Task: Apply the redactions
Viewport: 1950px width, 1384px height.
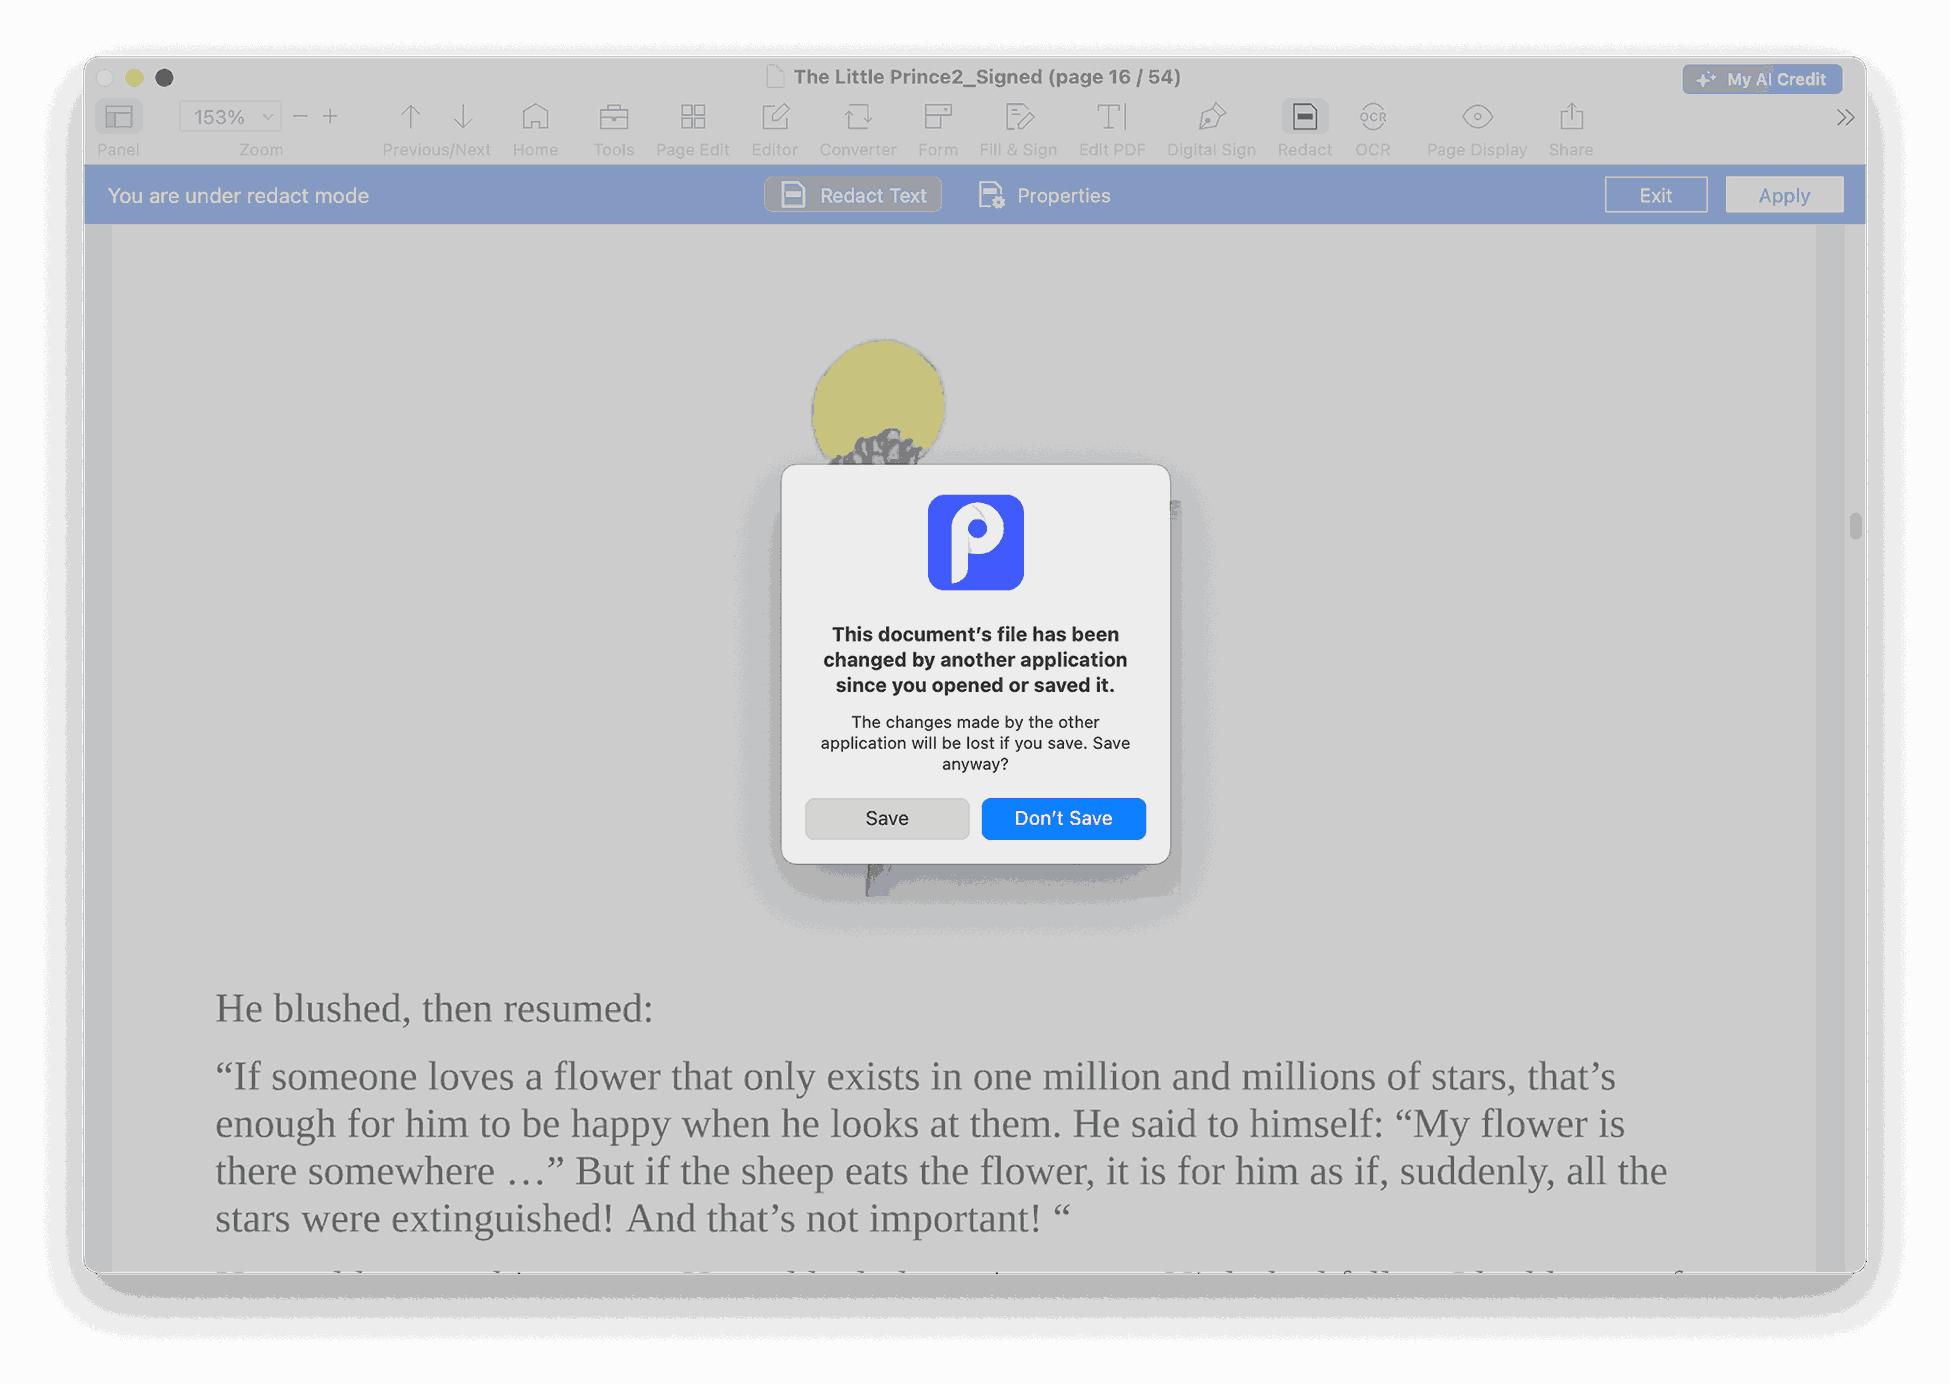Action: tap(1784, 195)
